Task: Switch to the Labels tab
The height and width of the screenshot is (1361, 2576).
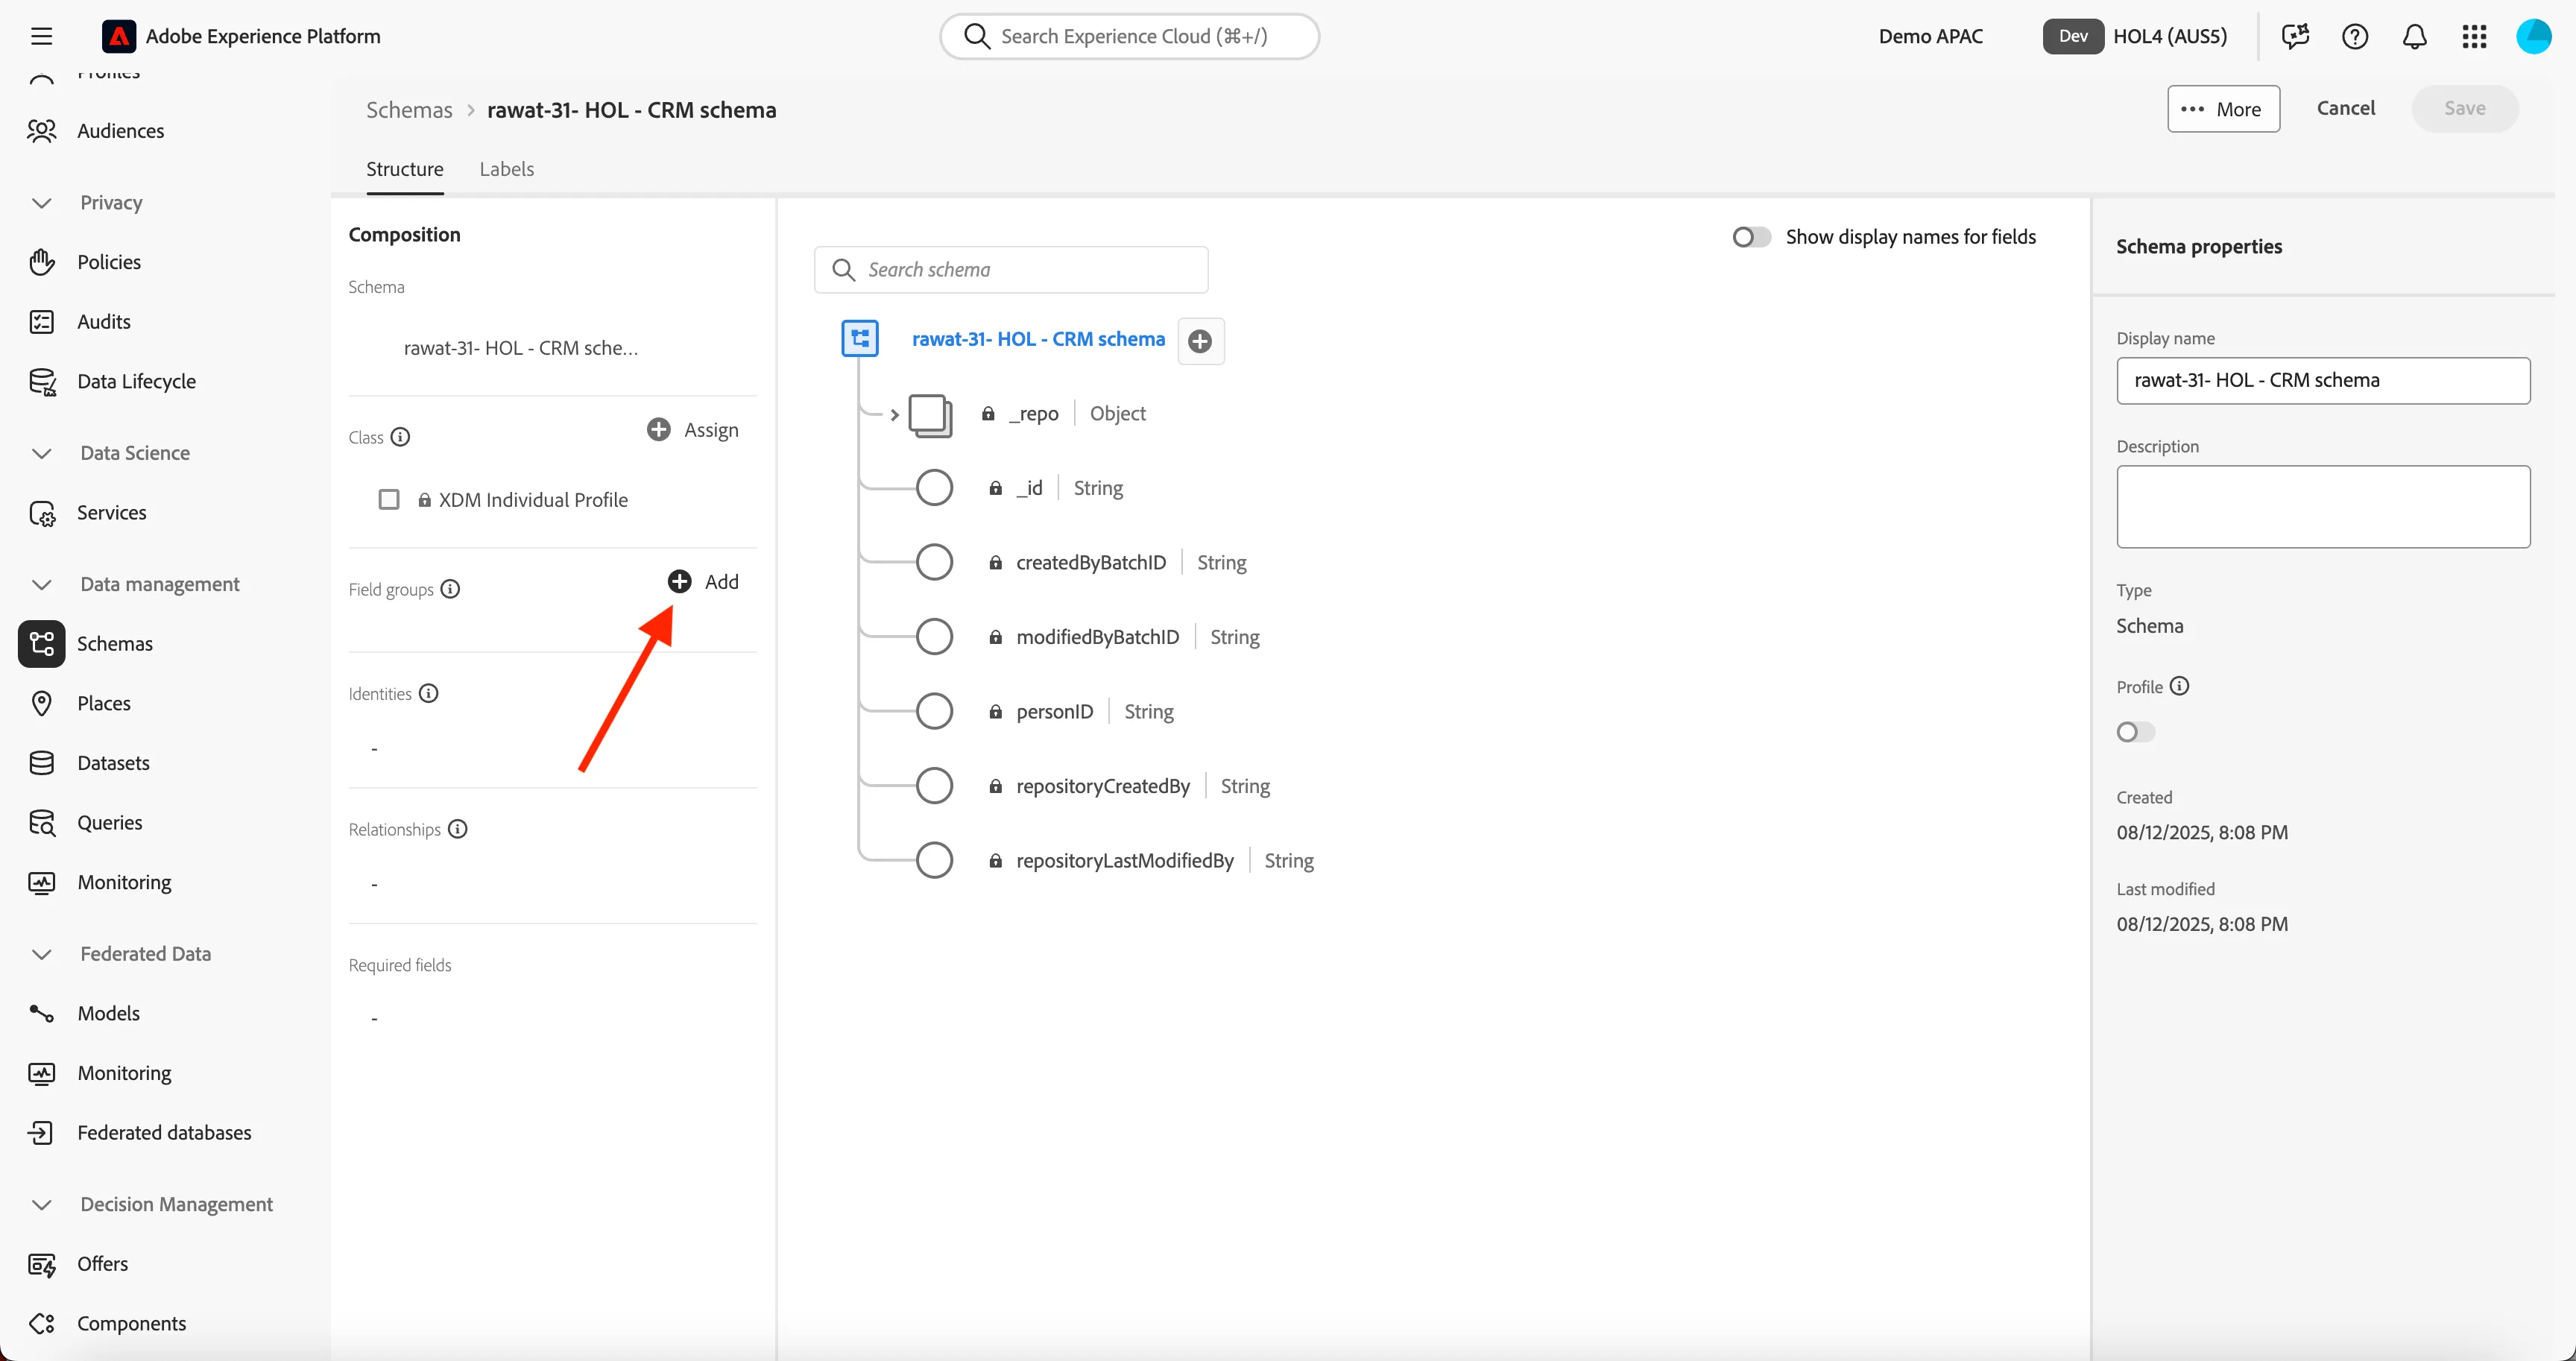Action: [506, 169]
